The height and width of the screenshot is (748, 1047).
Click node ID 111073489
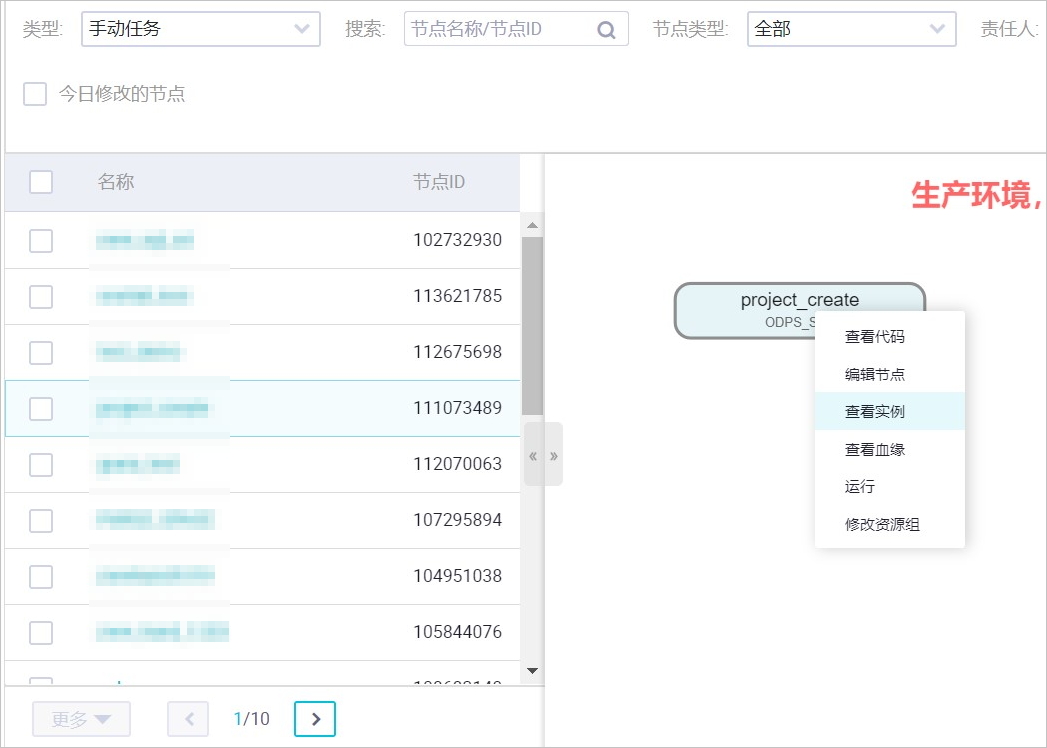pos(457,408)
